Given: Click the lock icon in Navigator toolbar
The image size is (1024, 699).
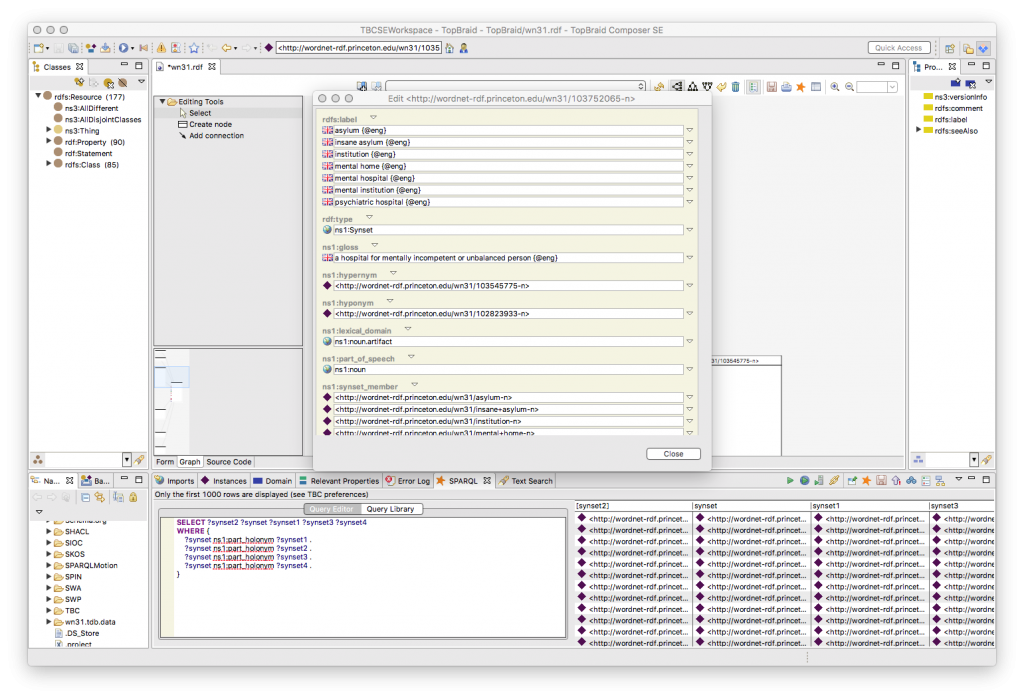Looking at the screenshot, I should pos(133,498).
